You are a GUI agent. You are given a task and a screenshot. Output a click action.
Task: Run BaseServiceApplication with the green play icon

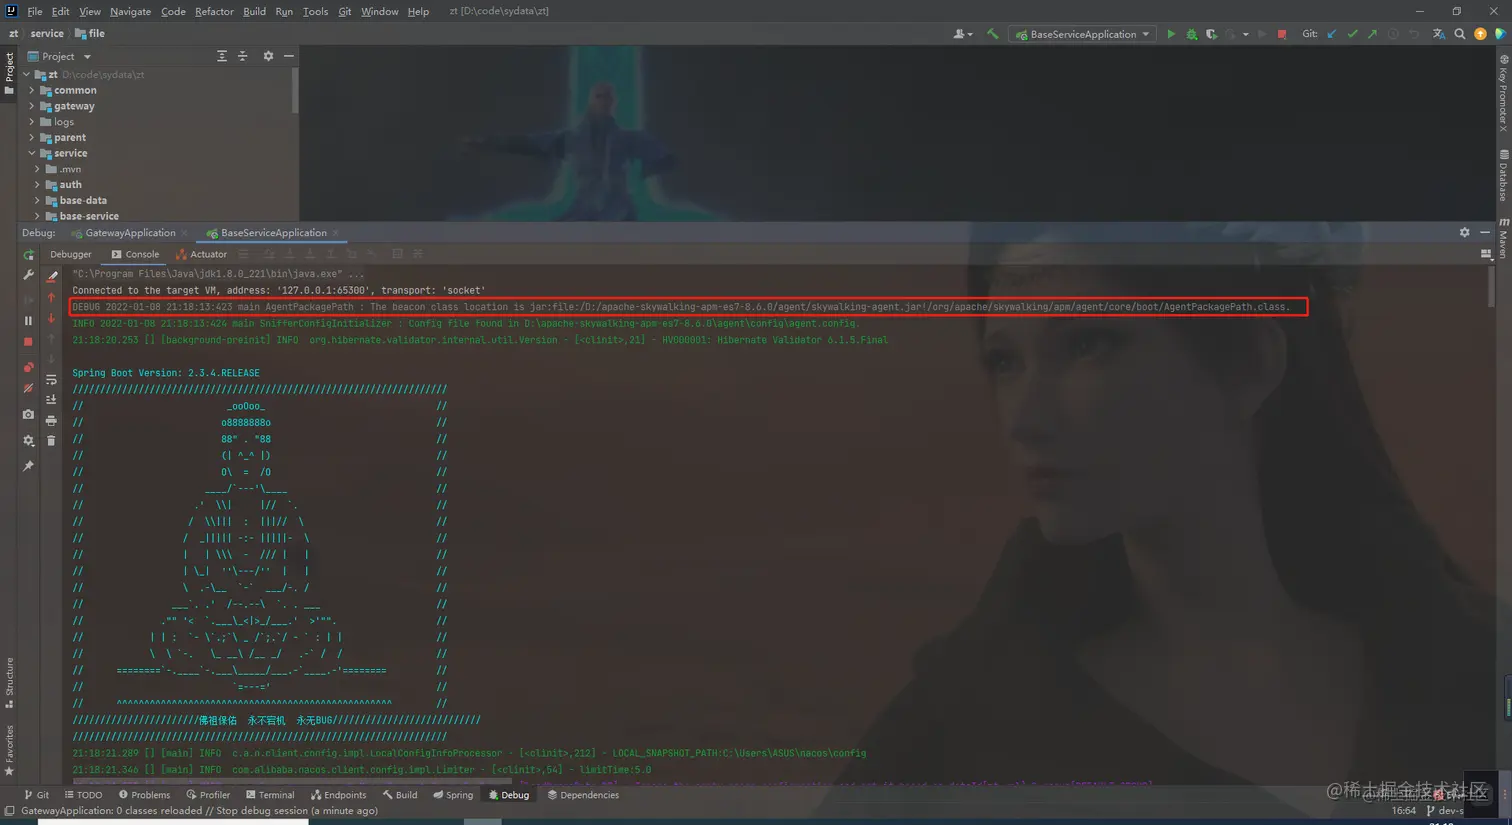point(1171,34)
